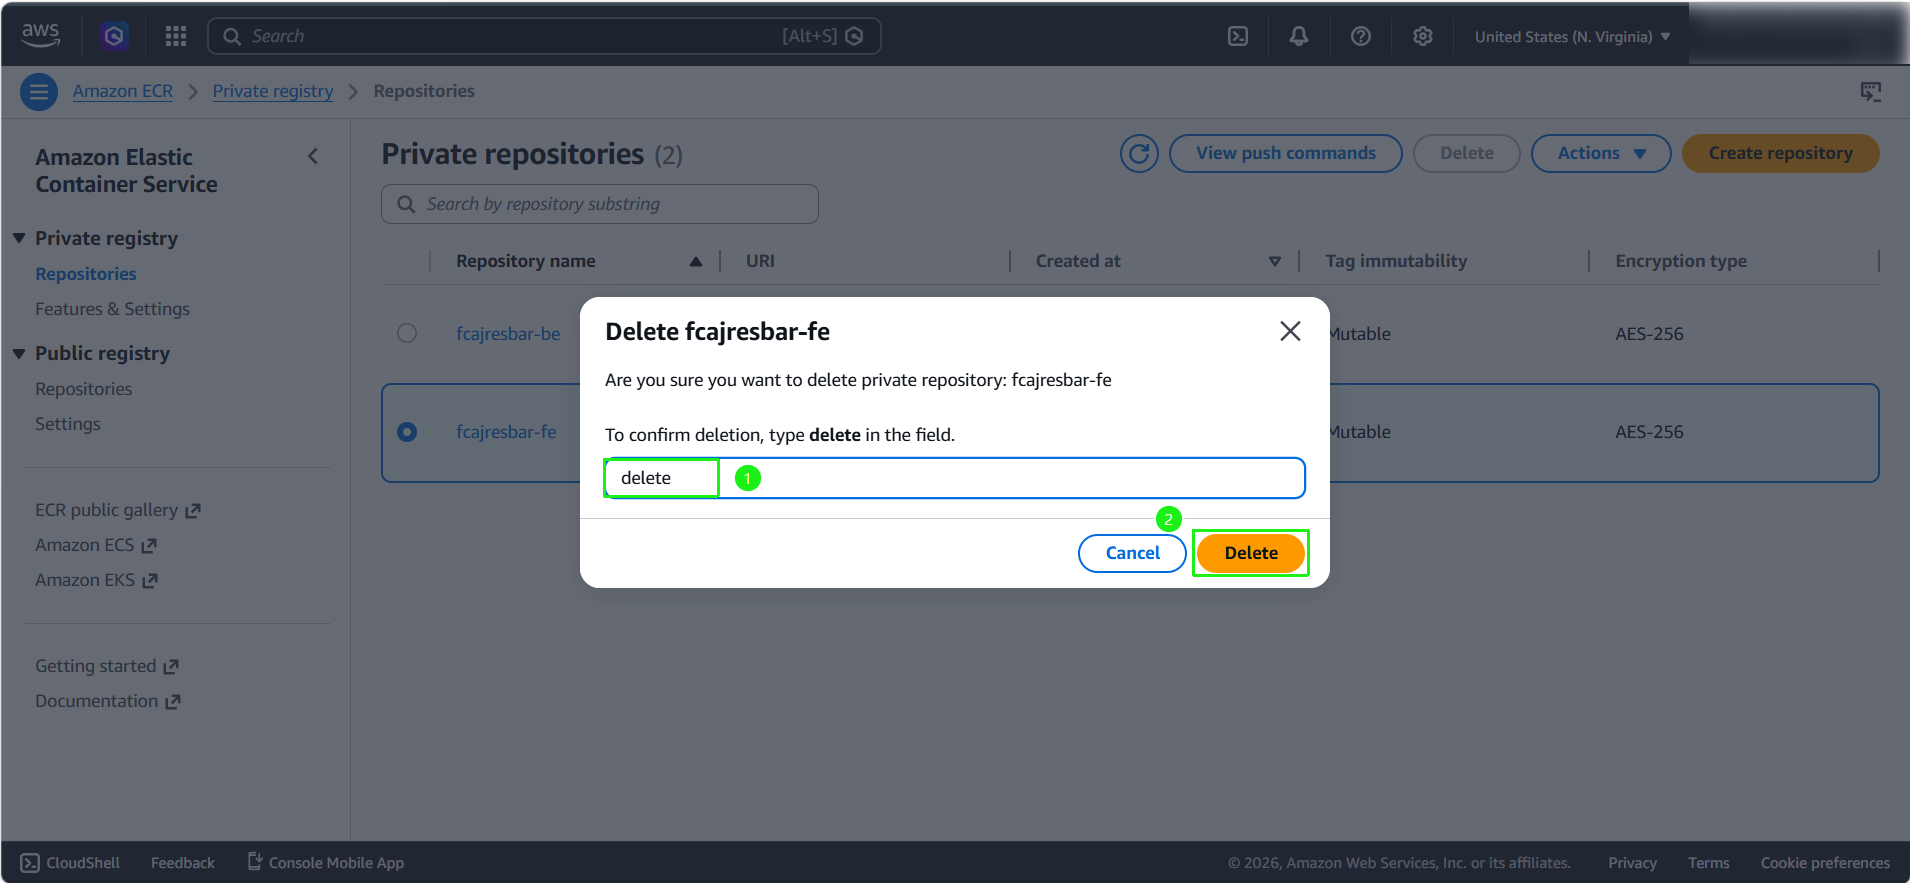Open the region selector United States (N. Virginia)
The width and height of the screenshot is (1910, 883).
click(1572, 37)
